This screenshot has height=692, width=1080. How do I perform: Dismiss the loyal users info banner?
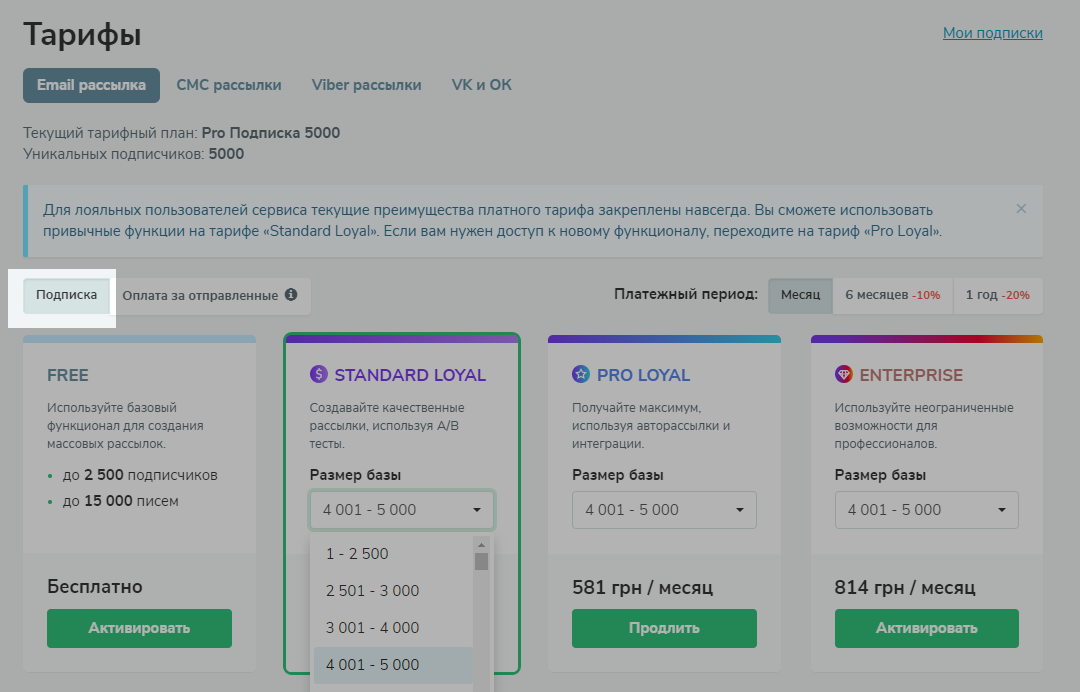[1021, 209]
